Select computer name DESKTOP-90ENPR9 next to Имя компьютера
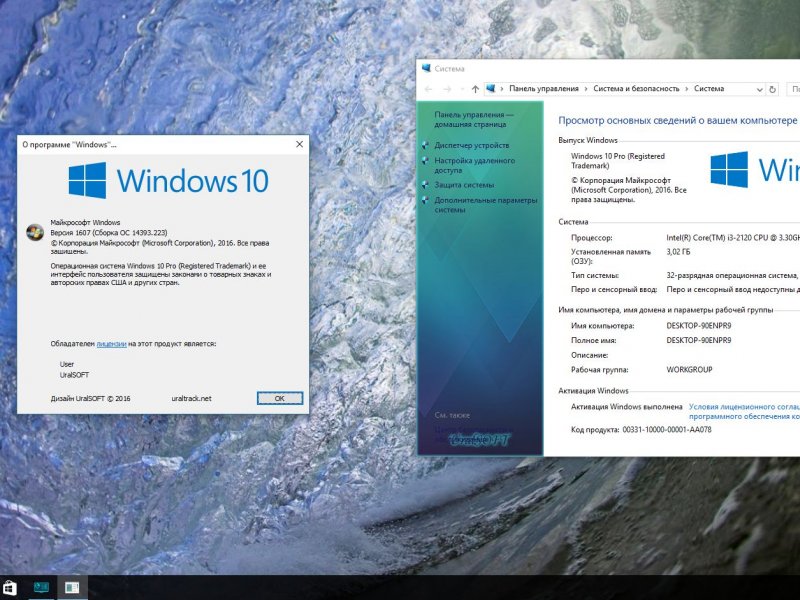800x600 pixels. click(x=698, y=326)
